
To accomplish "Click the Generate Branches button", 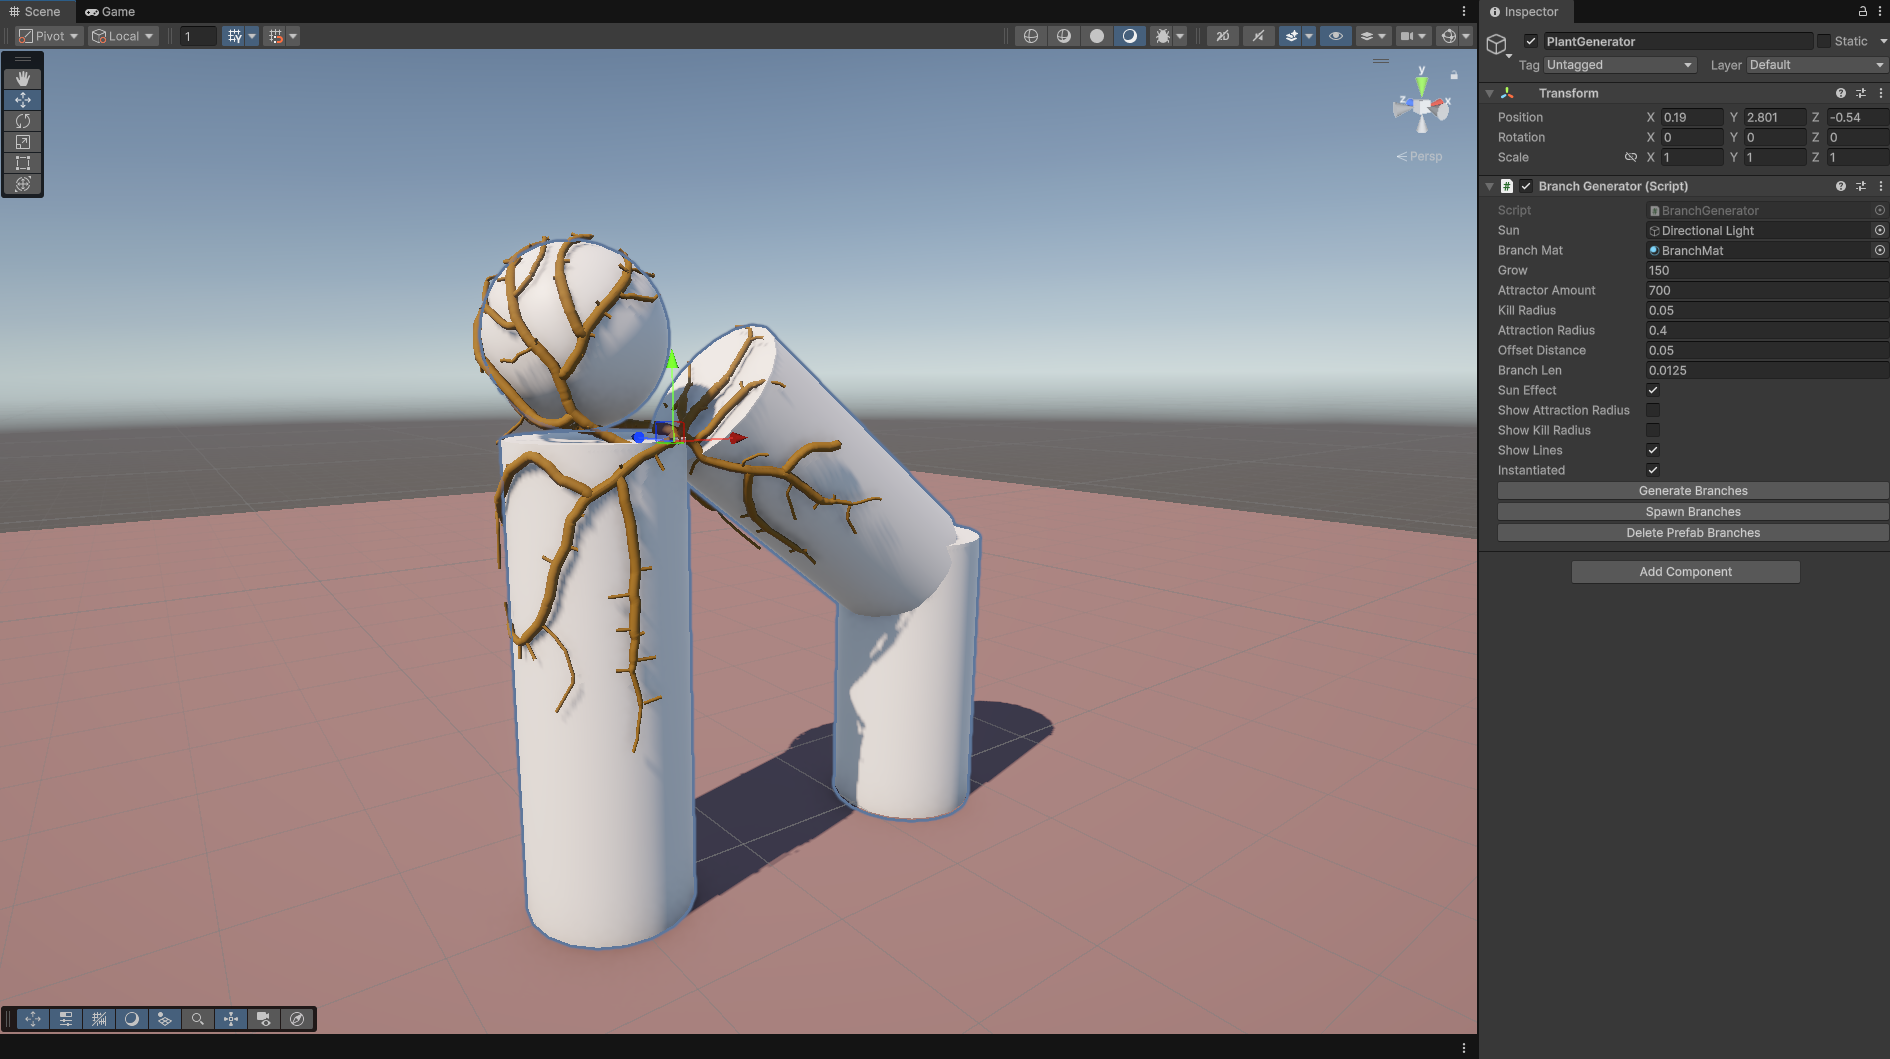I will click(x=1692, y=491).
